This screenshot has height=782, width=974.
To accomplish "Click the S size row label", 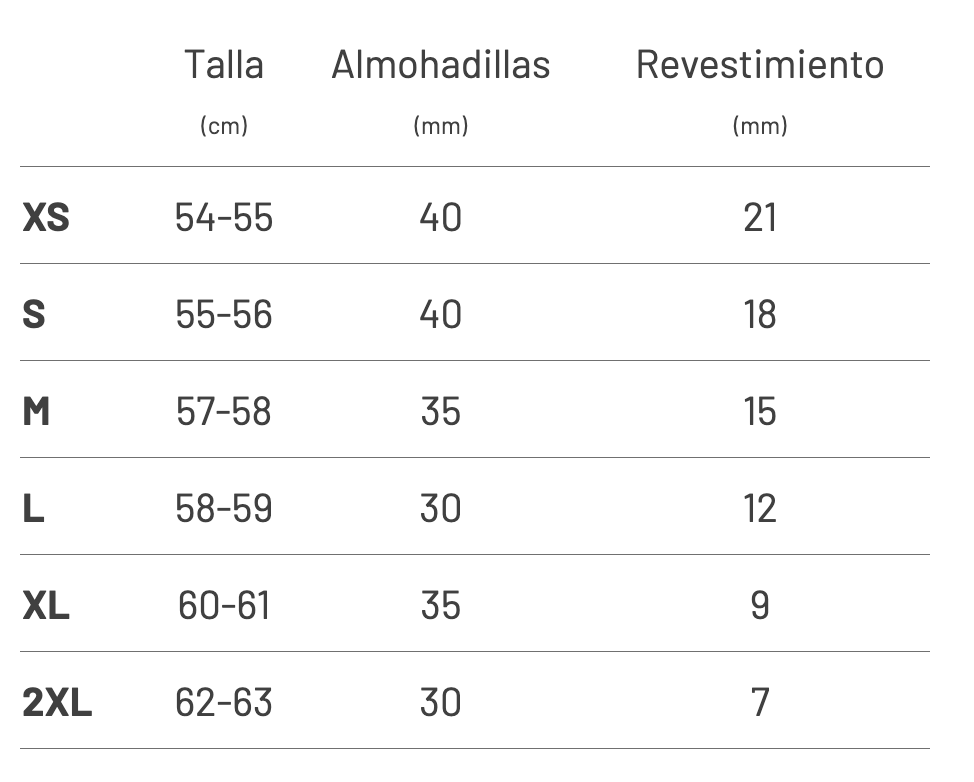I will click(x=34, y=314).
